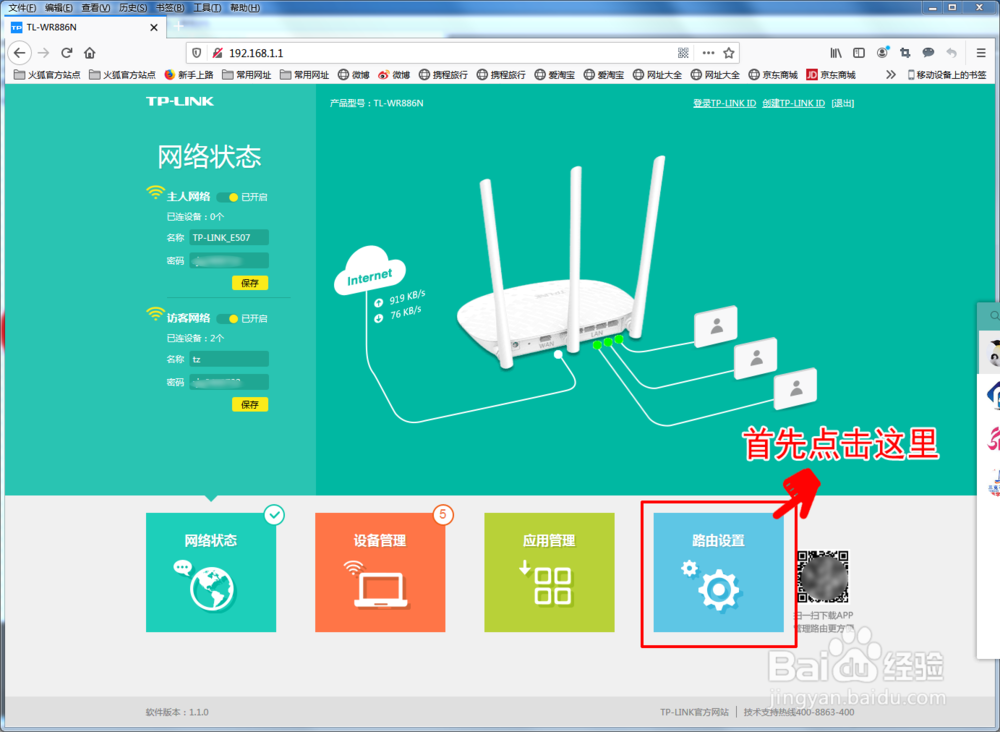
Task: Open the page actions three-dot menu
Action: coord(708,53)
